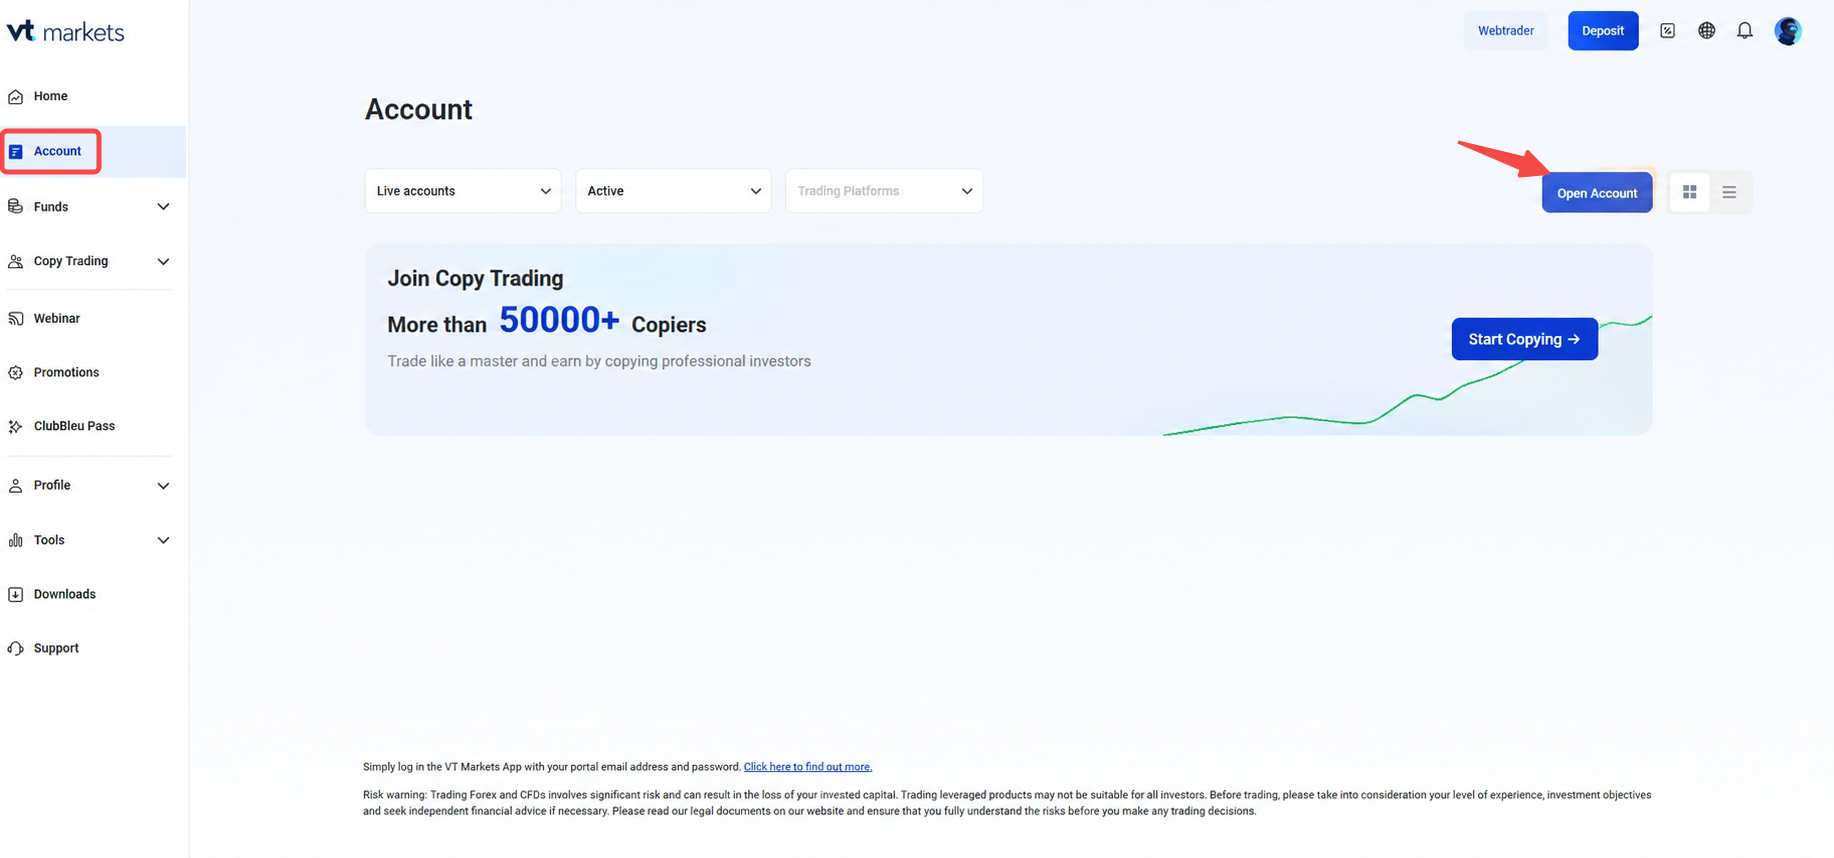
Task: Click the '50000+' copiers figure
Action: 559,320
